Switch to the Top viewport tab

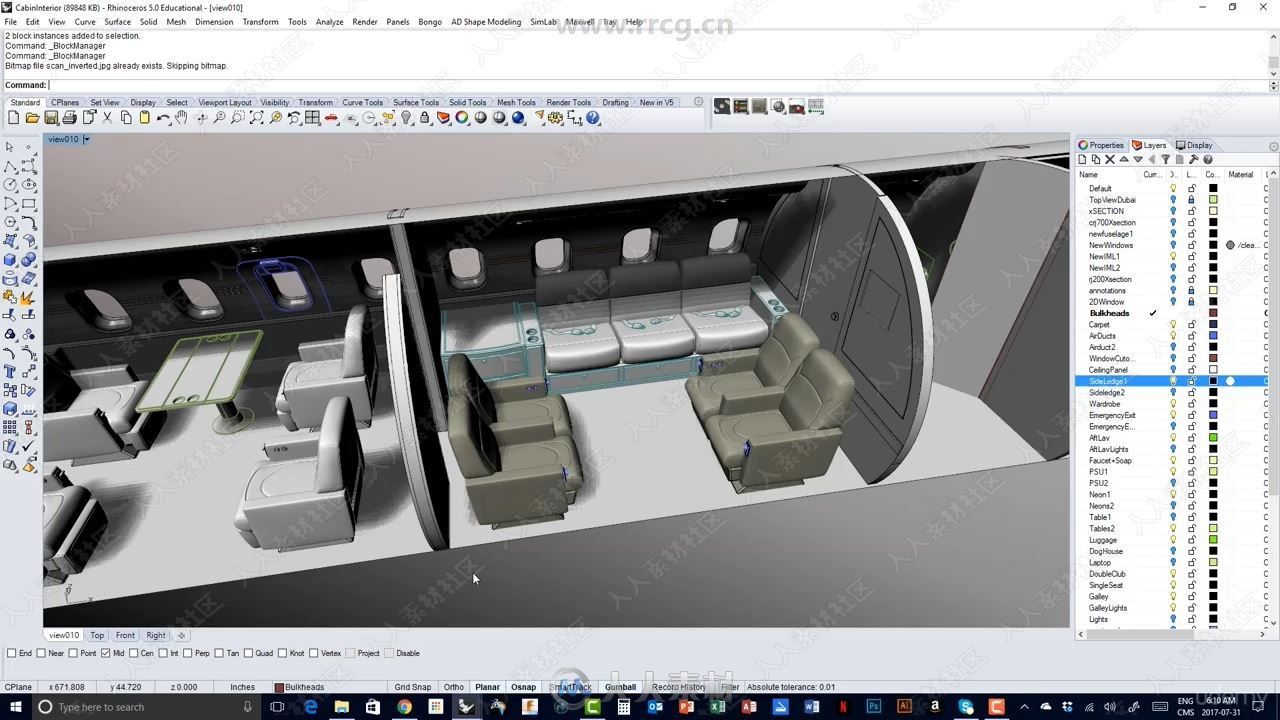coord(97,635)
